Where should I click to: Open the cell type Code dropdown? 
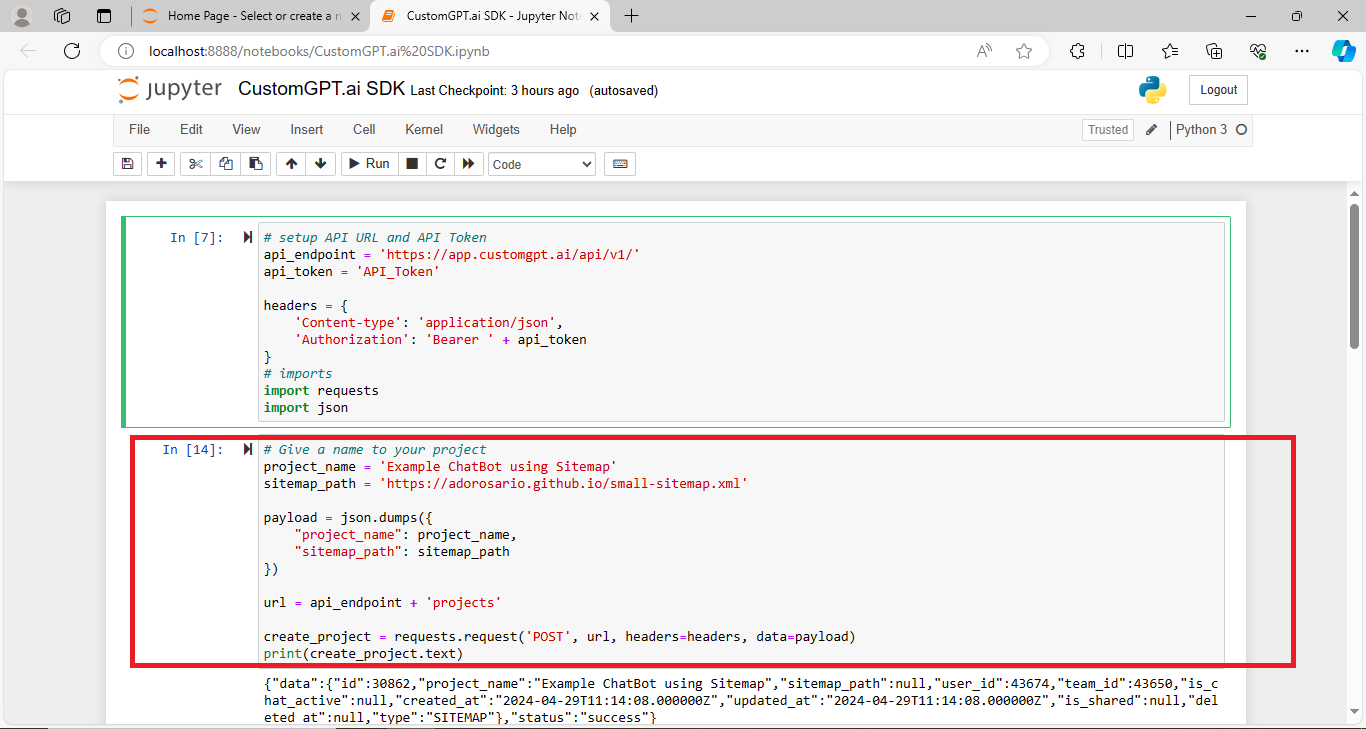point(541,163)
